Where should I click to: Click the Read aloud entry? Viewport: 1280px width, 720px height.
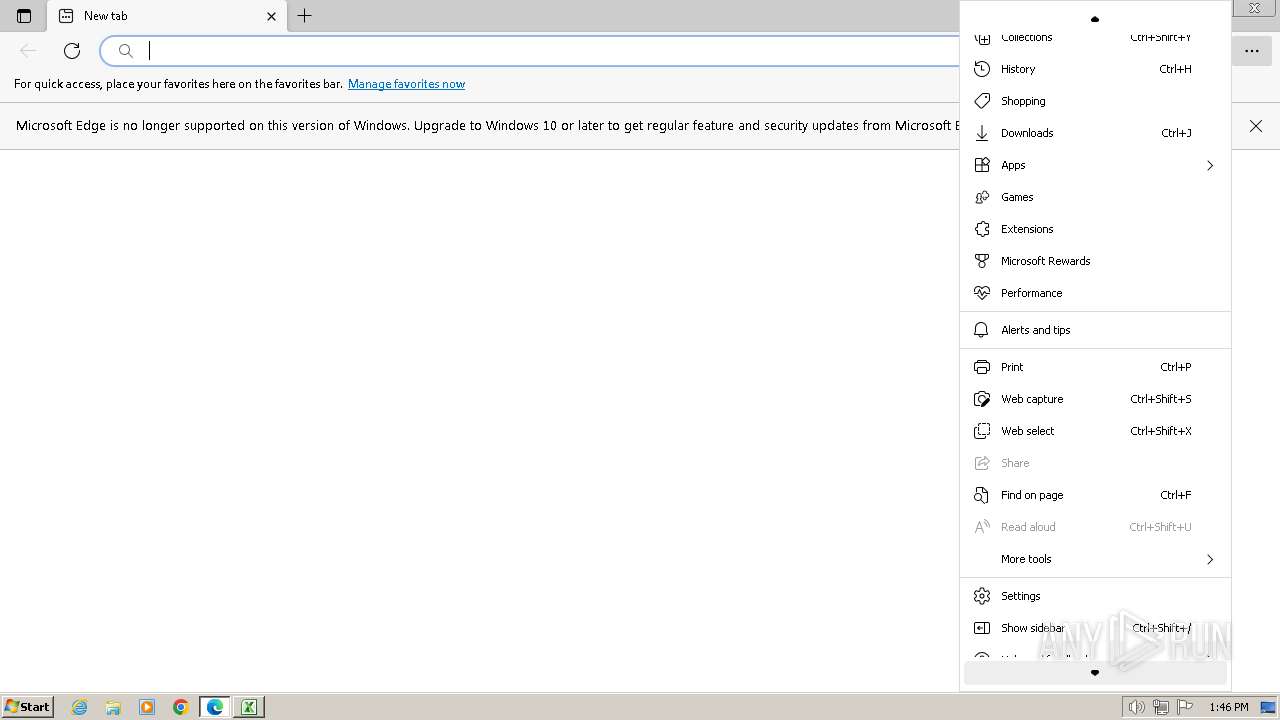1095,527
